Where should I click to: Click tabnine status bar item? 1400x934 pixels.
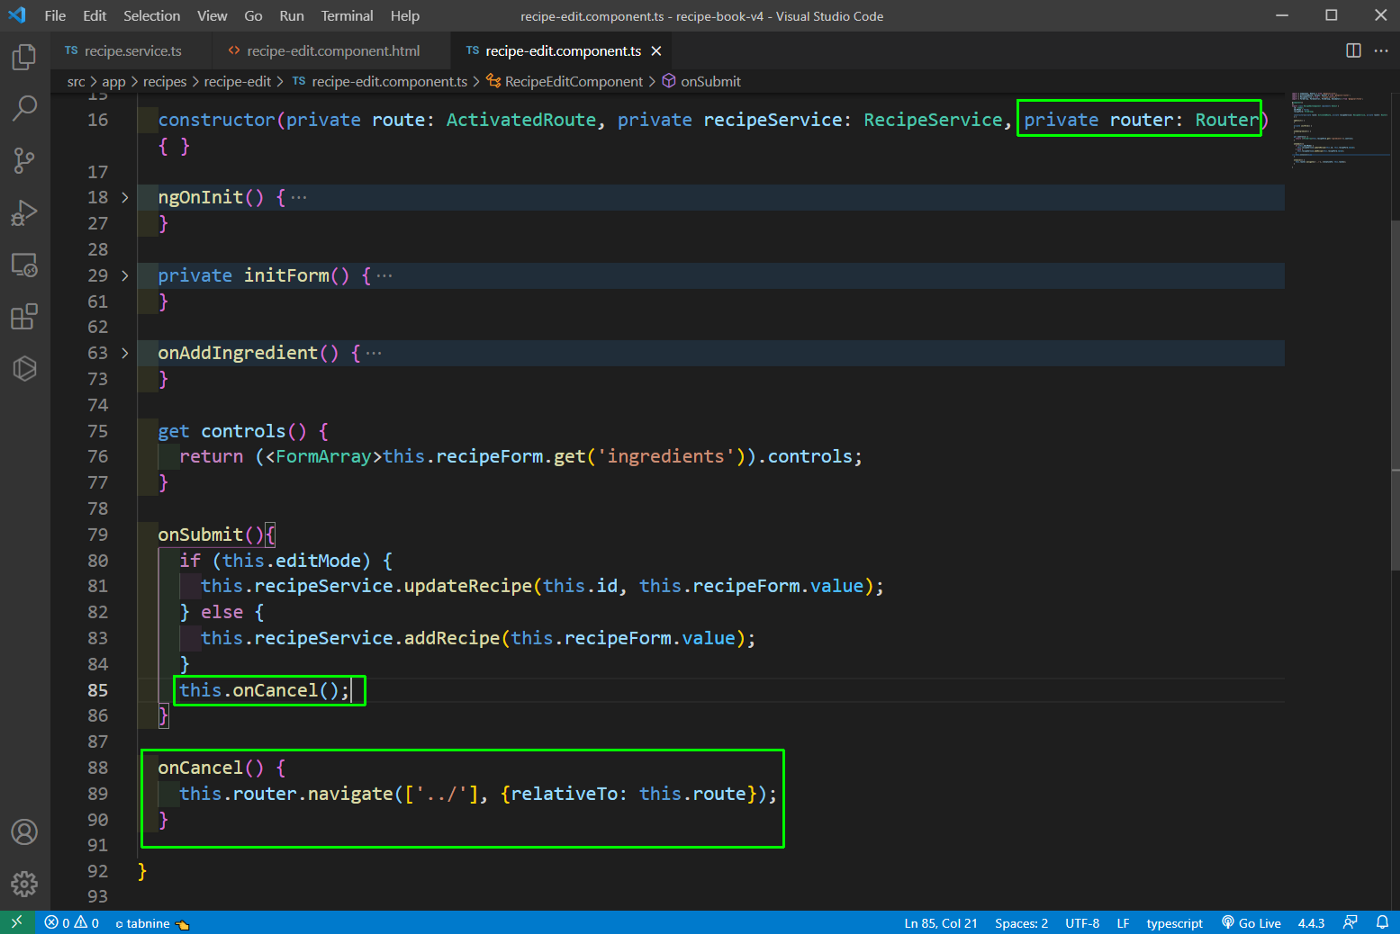pyautogui.click(x=152, y=923)
